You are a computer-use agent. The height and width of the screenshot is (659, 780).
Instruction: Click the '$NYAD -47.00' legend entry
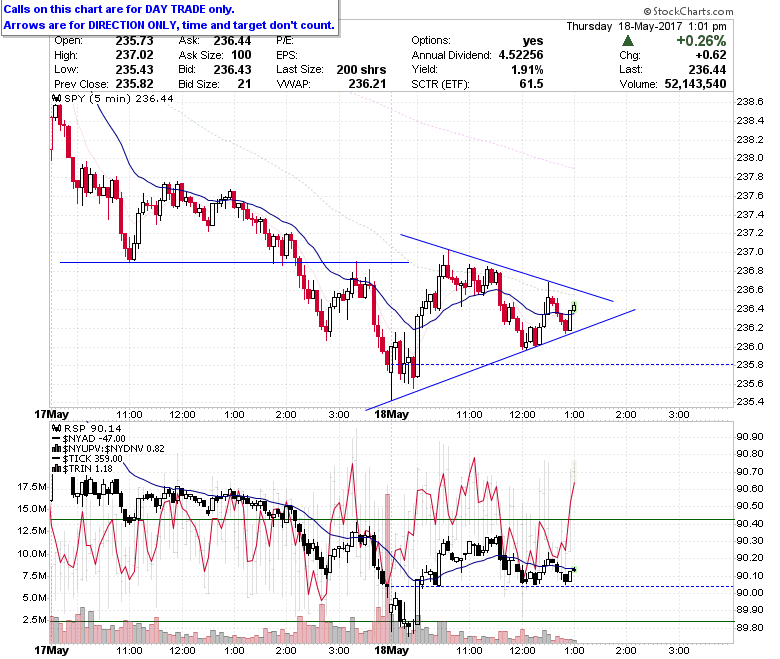(94, 439)
